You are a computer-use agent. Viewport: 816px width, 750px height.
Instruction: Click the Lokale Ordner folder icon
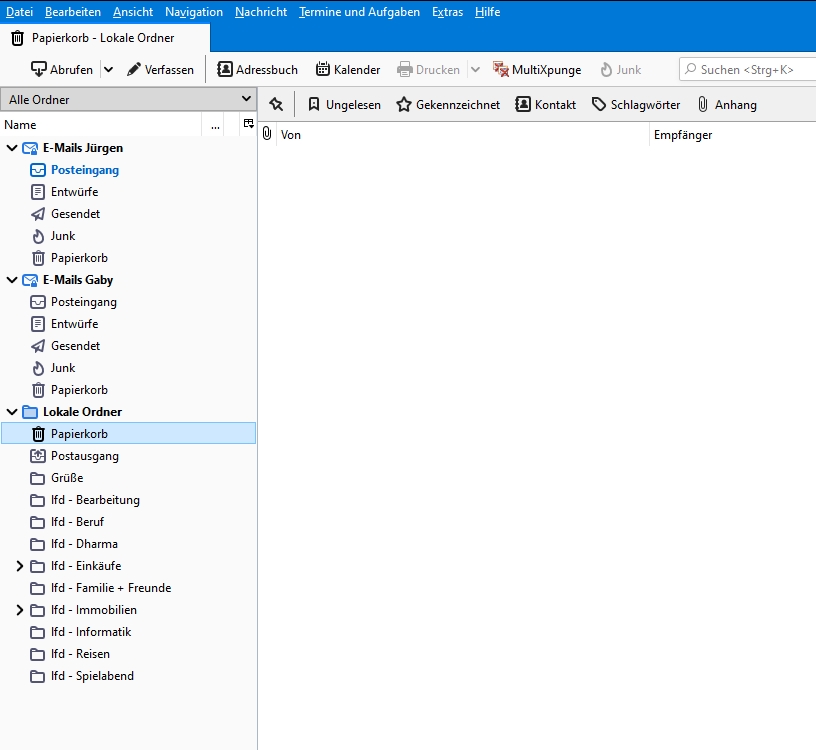point(30,412)
